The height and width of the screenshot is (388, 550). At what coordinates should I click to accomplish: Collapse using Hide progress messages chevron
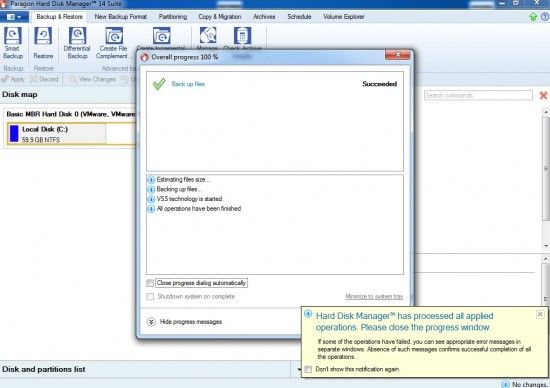151,322
